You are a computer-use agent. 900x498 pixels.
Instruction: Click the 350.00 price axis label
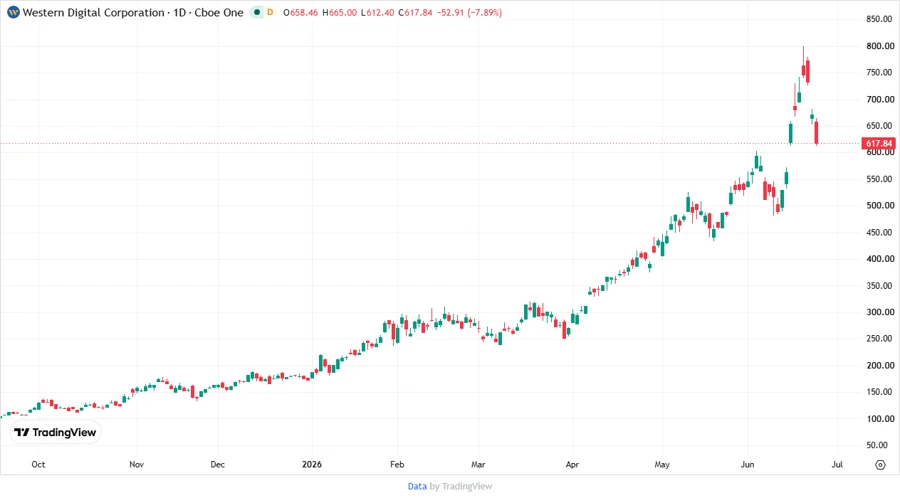click(x=880, y=286)
